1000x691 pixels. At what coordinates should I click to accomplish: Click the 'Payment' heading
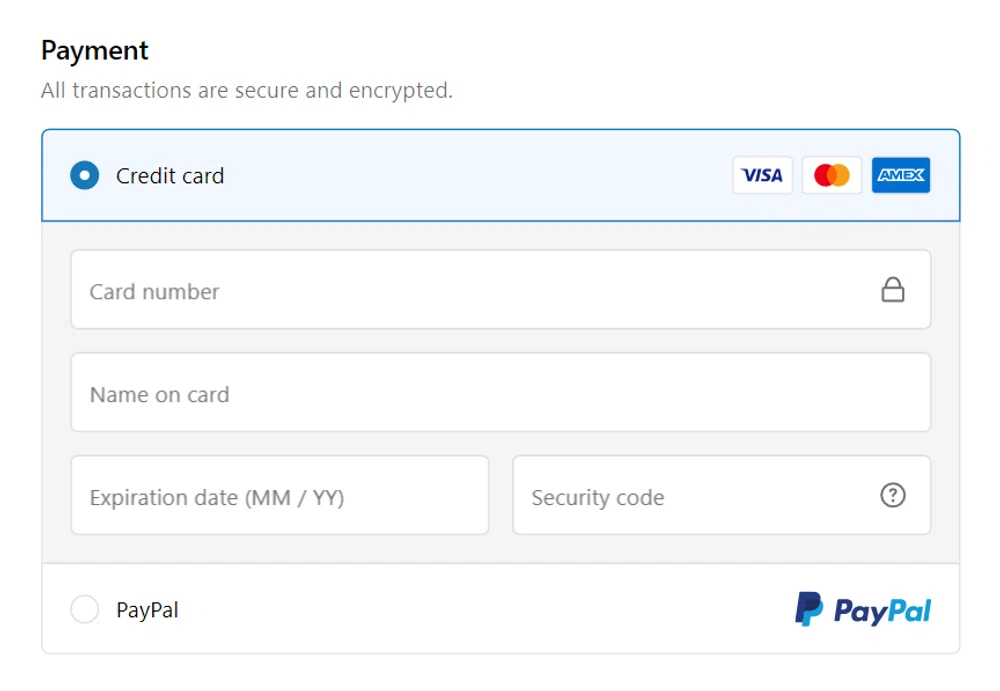click(x=94, y=50)
